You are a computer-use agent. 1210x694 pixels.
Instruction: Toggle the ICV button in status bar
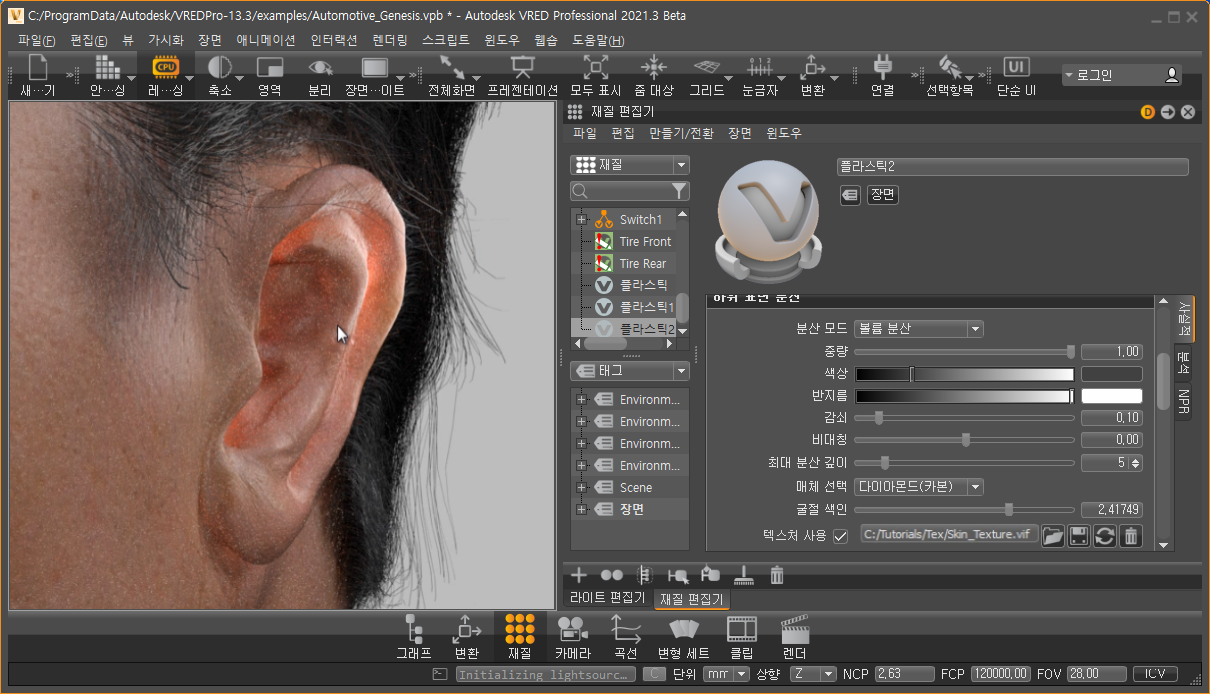1154,674
